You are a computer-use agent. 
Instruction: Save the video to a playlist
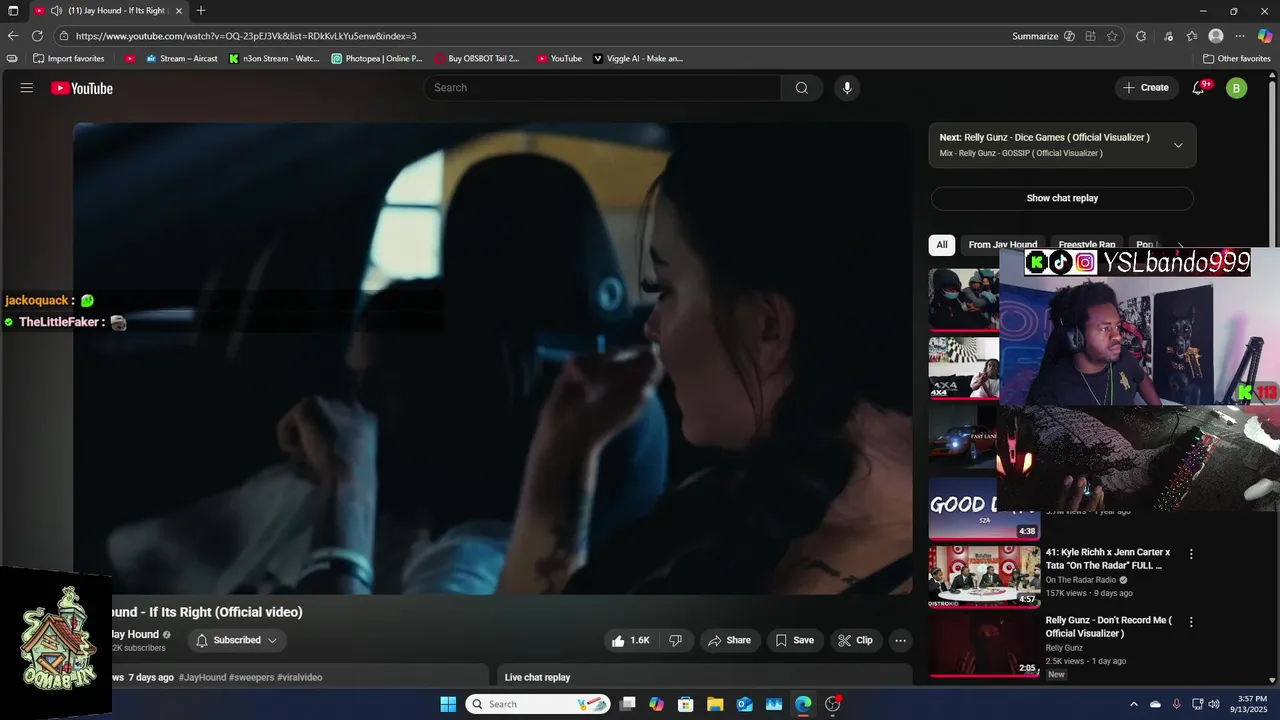point(795,640)
